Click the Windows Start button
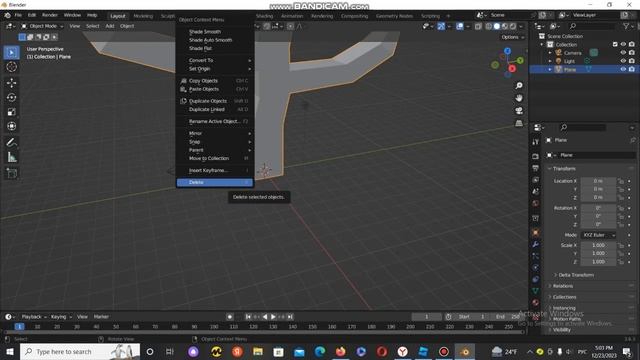Screen dimensions: 640x360 tap(10, 351)
